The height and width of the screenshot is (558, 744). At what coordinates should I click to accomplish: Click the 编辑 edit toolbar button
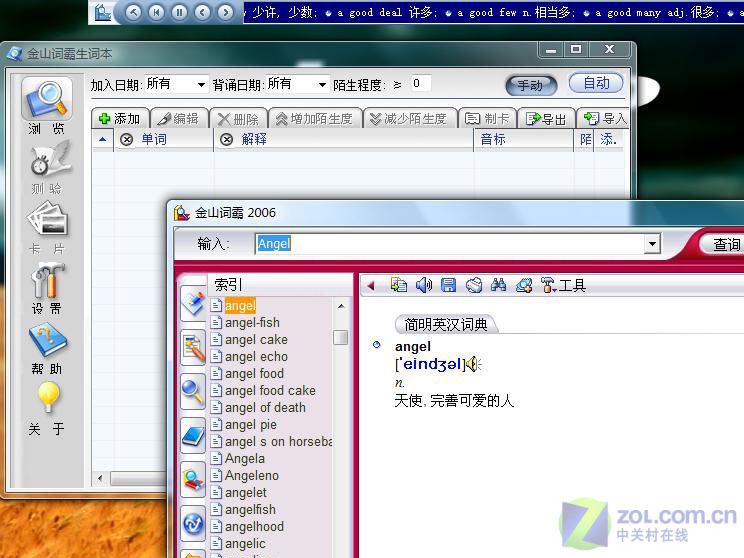tap(178, 119)
